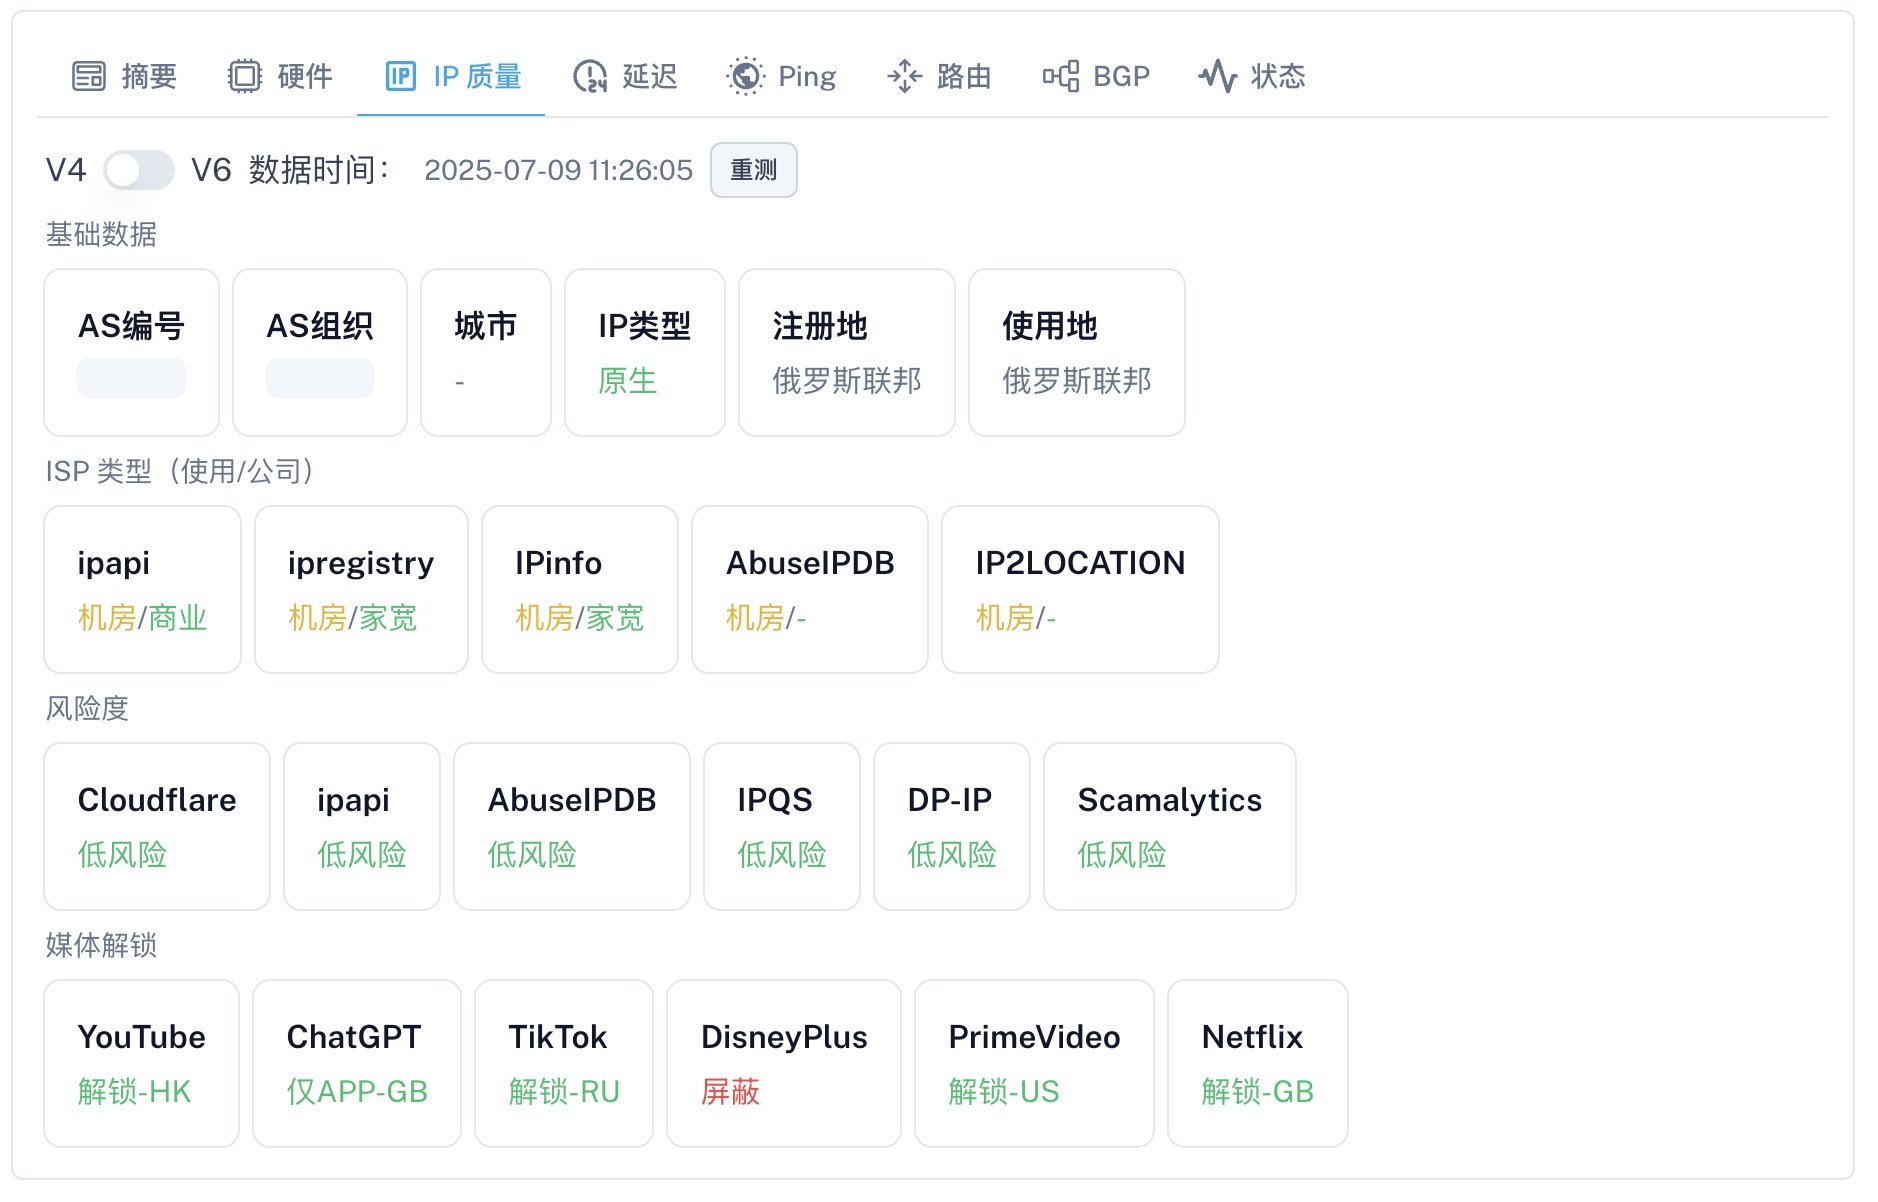
Task: Switch to the Ping tab
Action: 782,75
